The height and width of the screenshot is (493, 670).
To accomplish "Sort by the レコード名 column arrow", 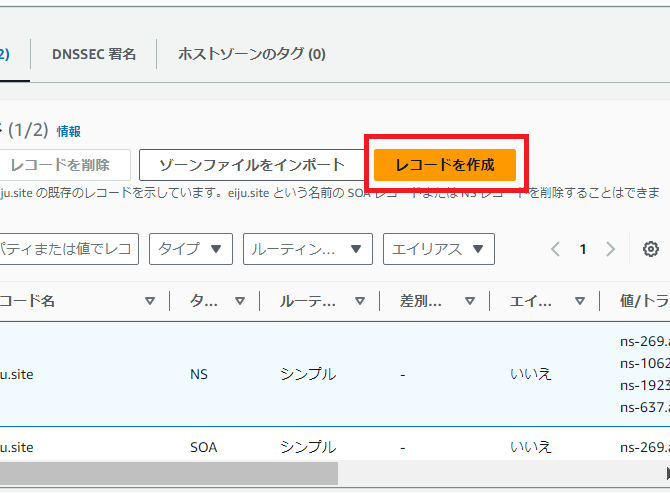I will (x=150, y=301).
